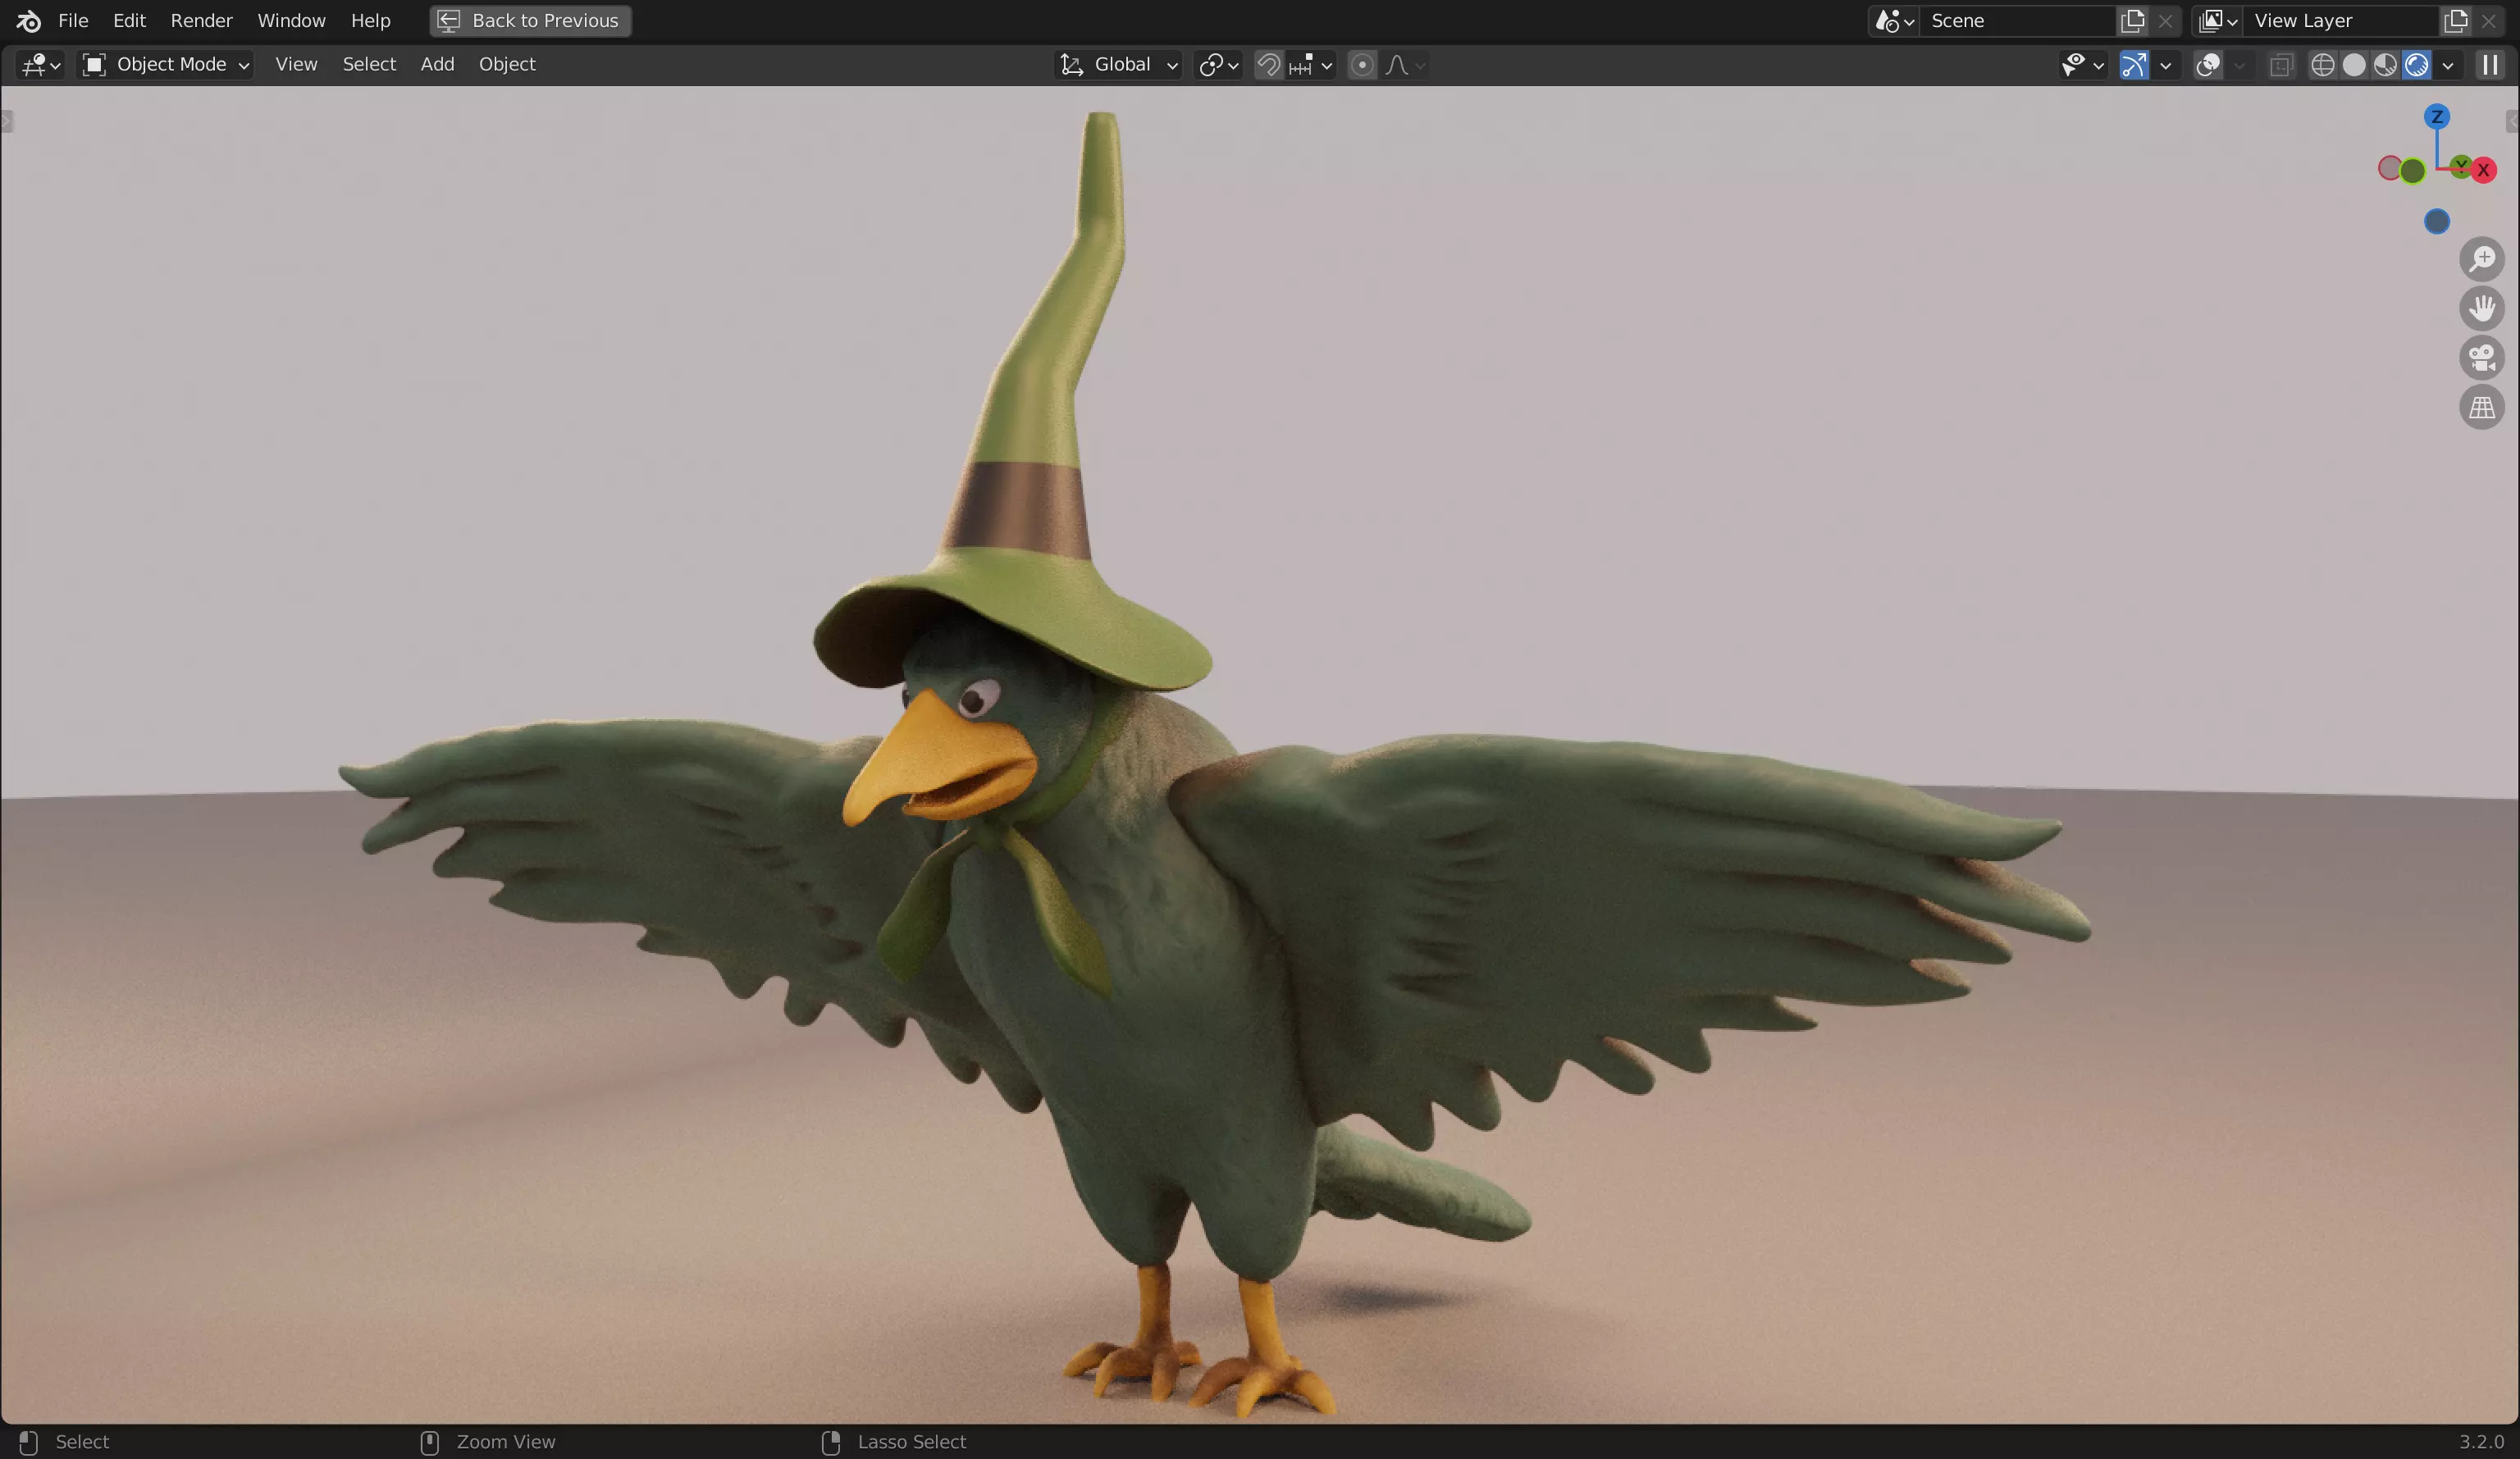Pause the viewport render preview
Viewport: 2520px width, 1459px height.
[2490, 65]
